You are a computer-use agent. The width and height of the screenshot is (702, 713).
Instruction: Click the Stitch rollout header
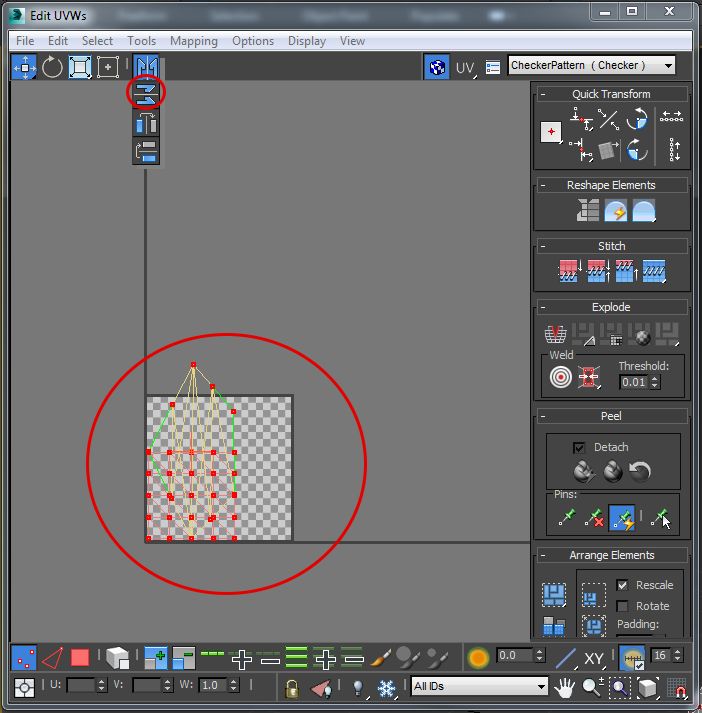[612, 246]
